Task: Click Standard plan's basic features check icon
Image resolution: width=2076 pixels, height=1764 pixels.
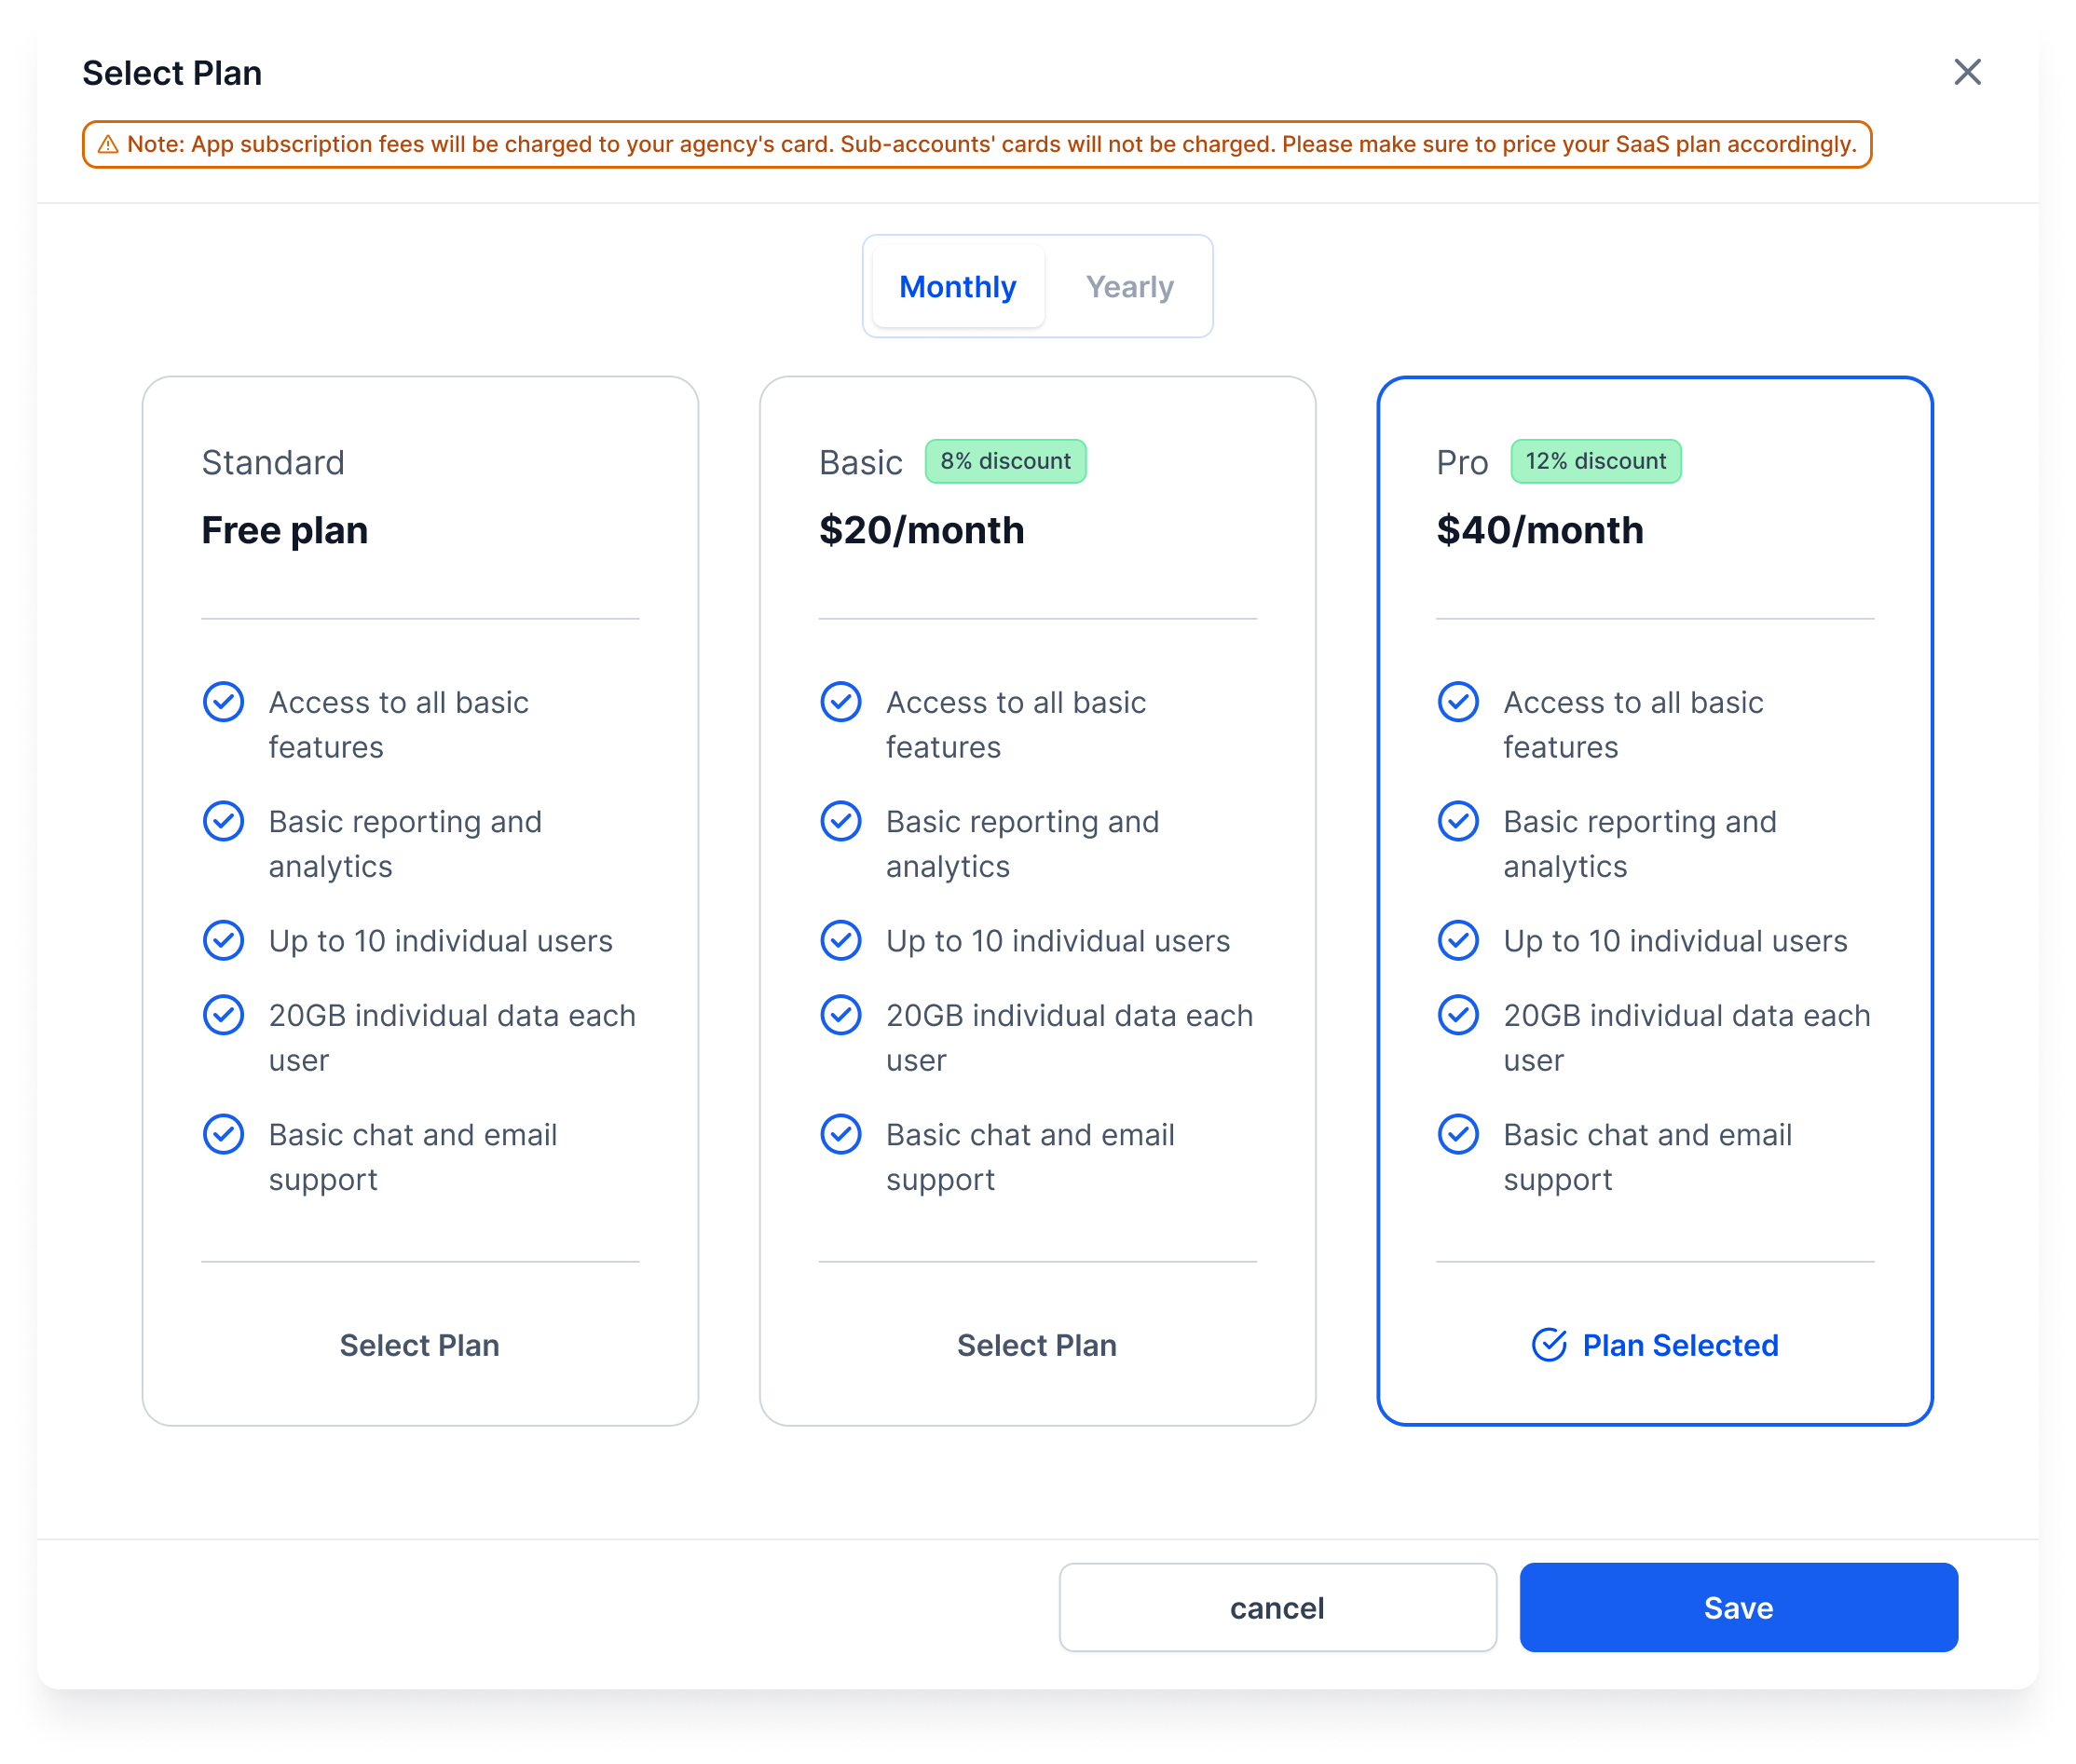Action: tap(223, 702)
